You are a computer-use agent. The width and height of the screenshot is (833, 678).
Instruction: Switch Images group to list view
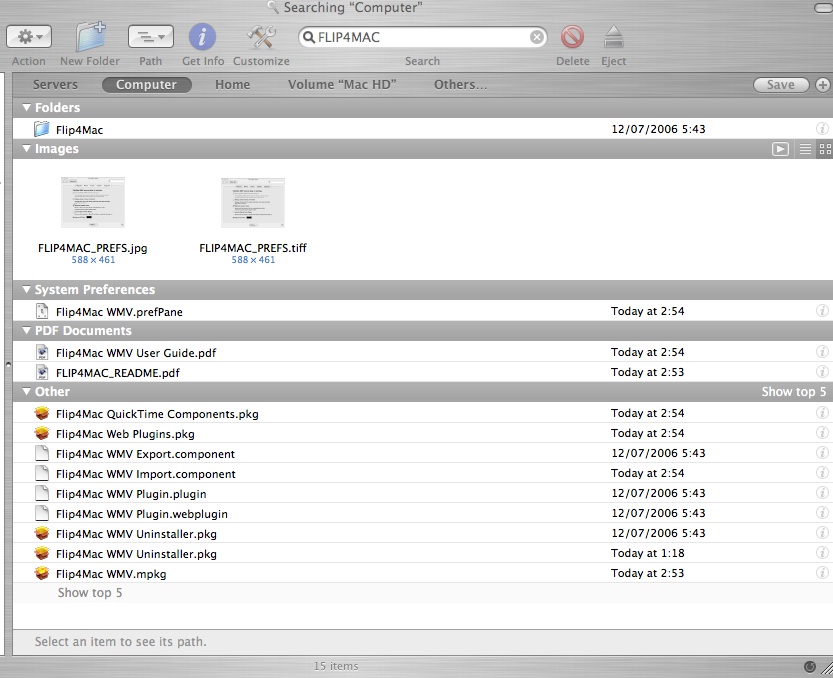point(805,149)
